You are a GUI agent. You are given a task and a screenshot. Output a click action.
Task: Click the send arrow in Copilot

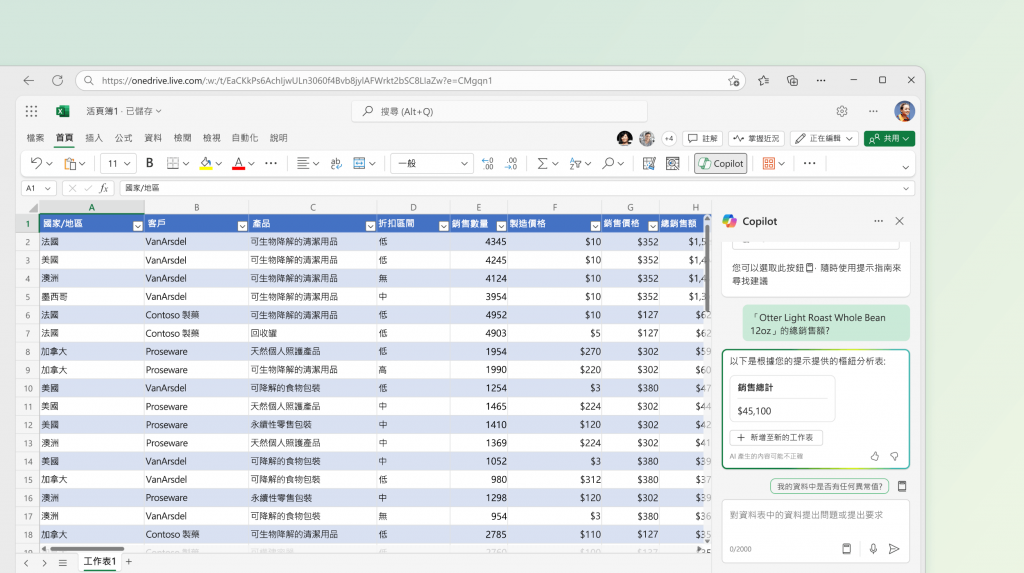(x=894, y=549)
